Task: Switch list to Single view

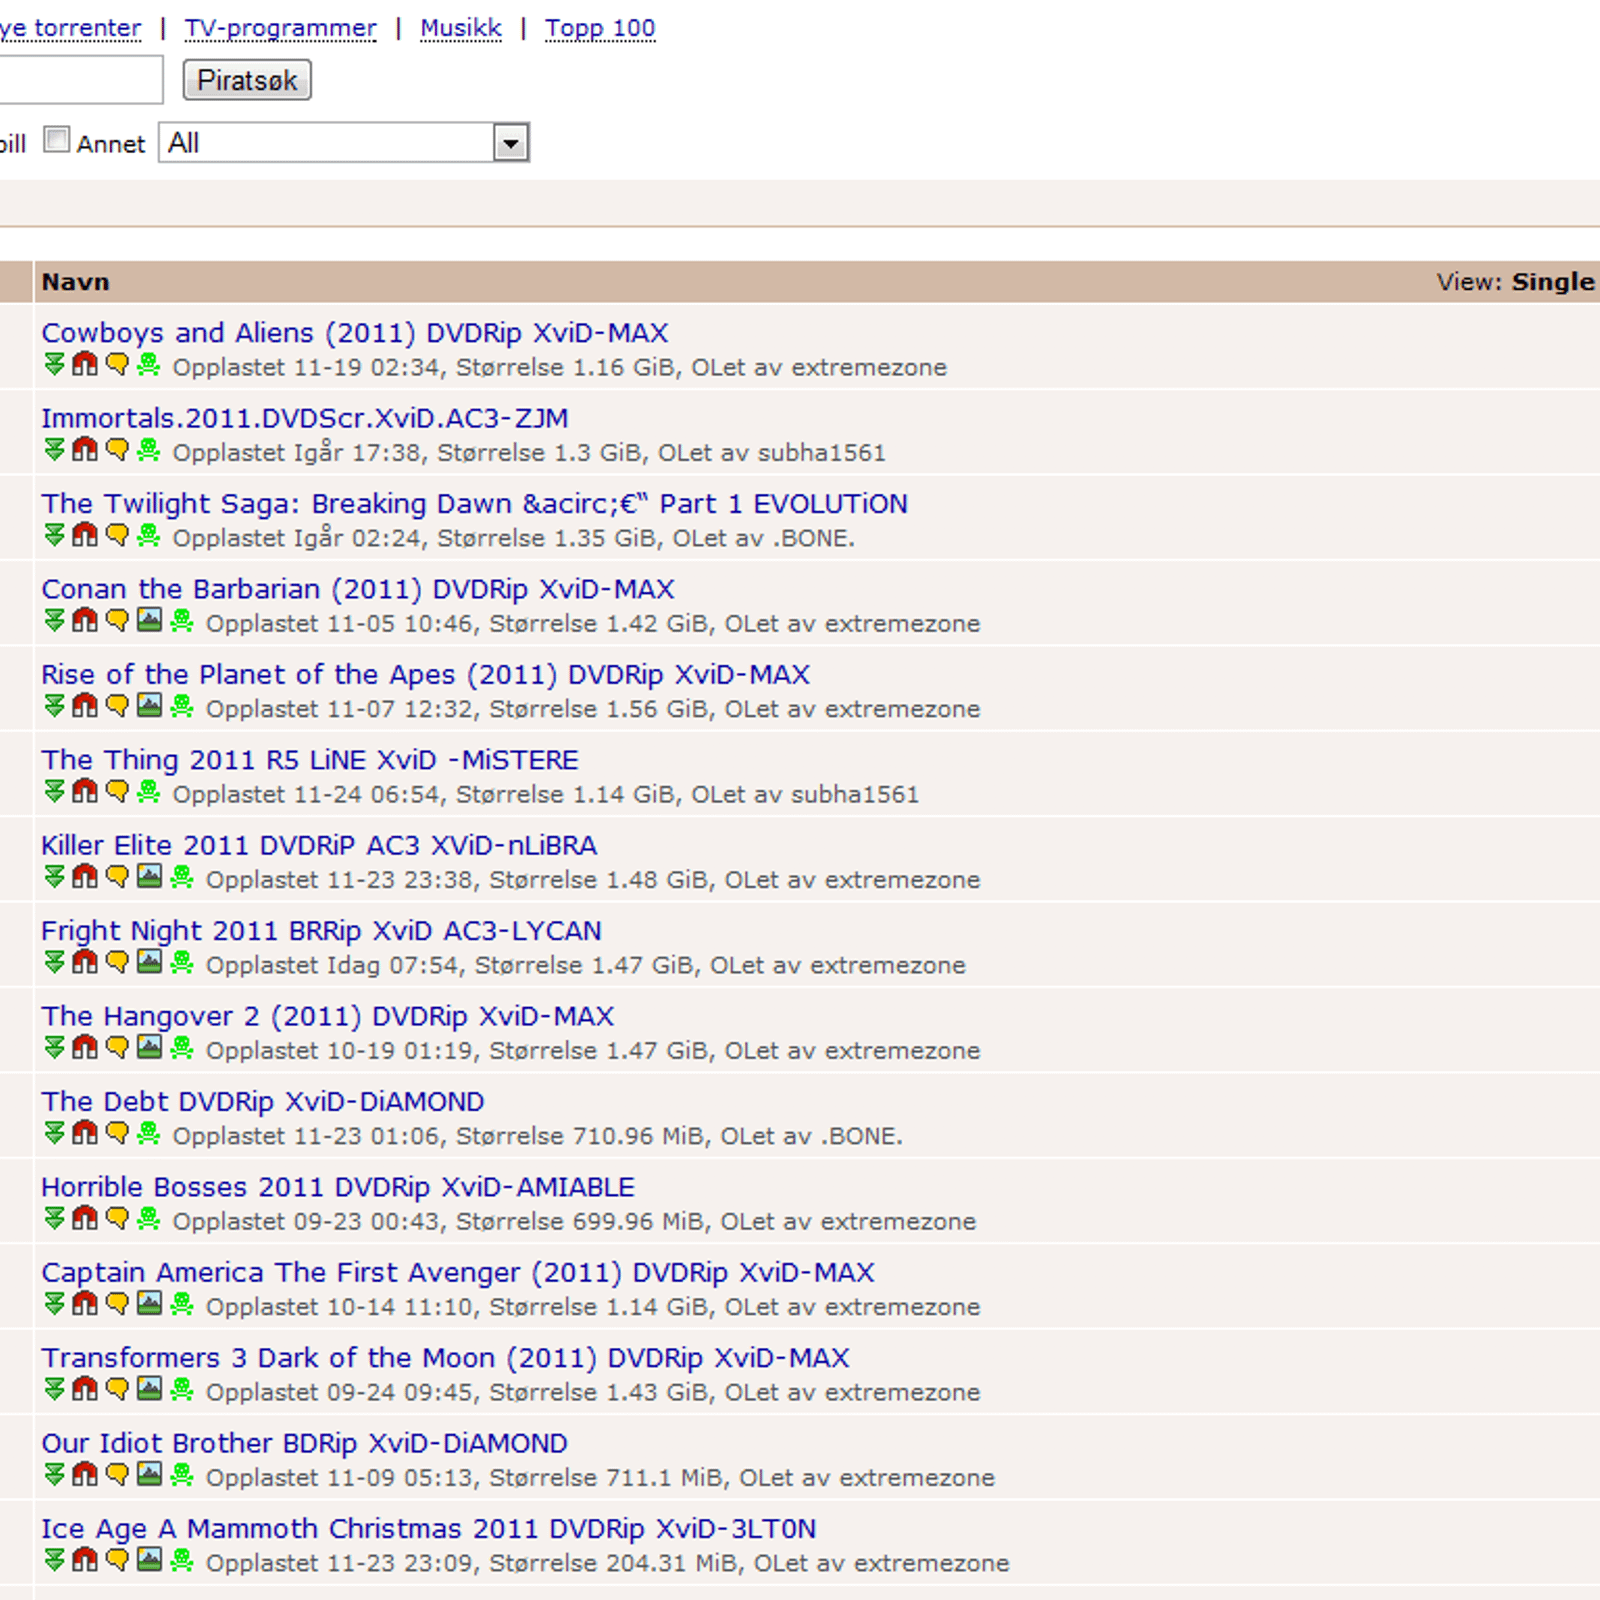Action: click(x=1552, y=282)
